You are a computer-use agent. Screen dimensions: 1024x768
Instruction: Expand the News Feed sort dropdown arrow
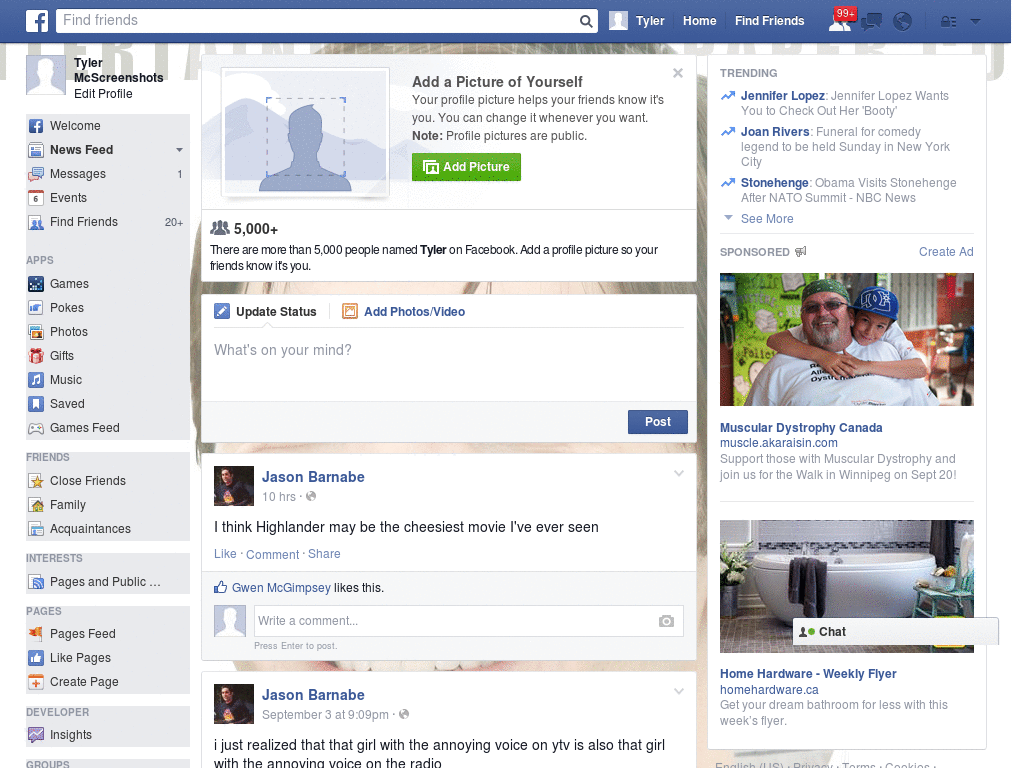(179, 150)
